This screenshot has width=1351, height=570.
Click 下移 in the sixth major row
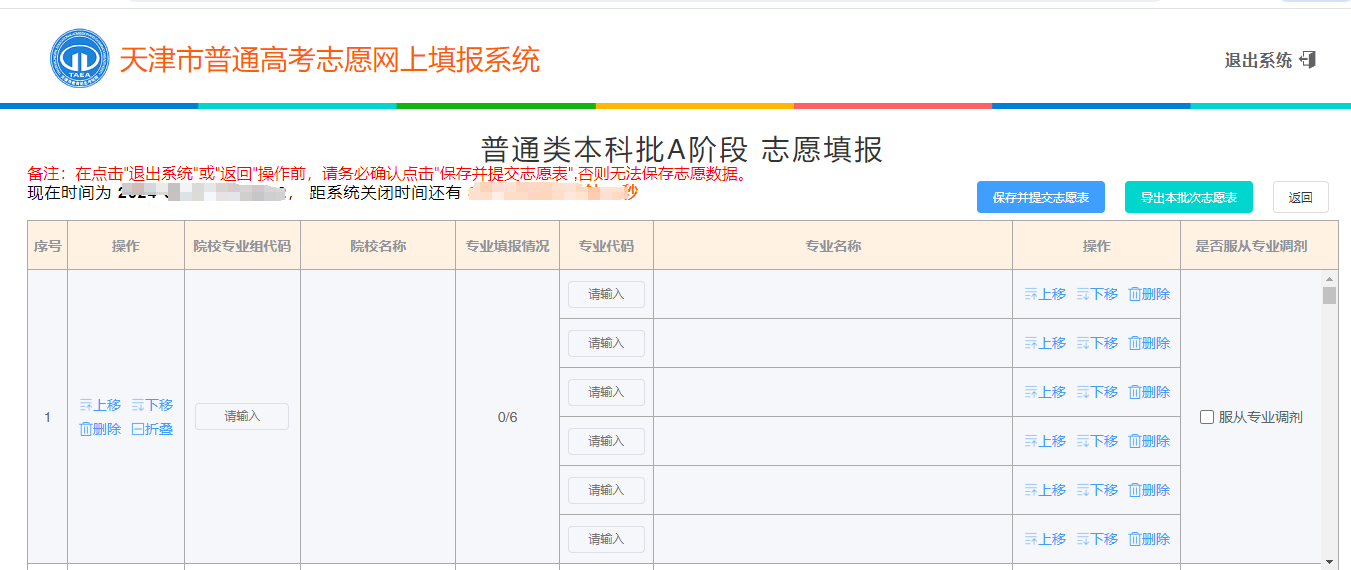(x=1097, y=539)
